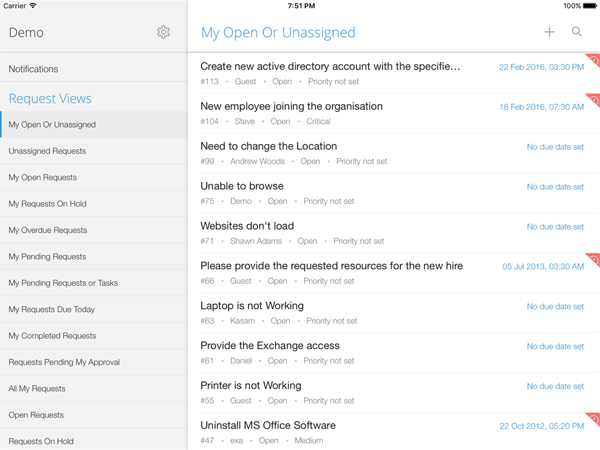This screenshot has height=450, width=600.
Task: Open the search magnifier icon
Action: 577,33
